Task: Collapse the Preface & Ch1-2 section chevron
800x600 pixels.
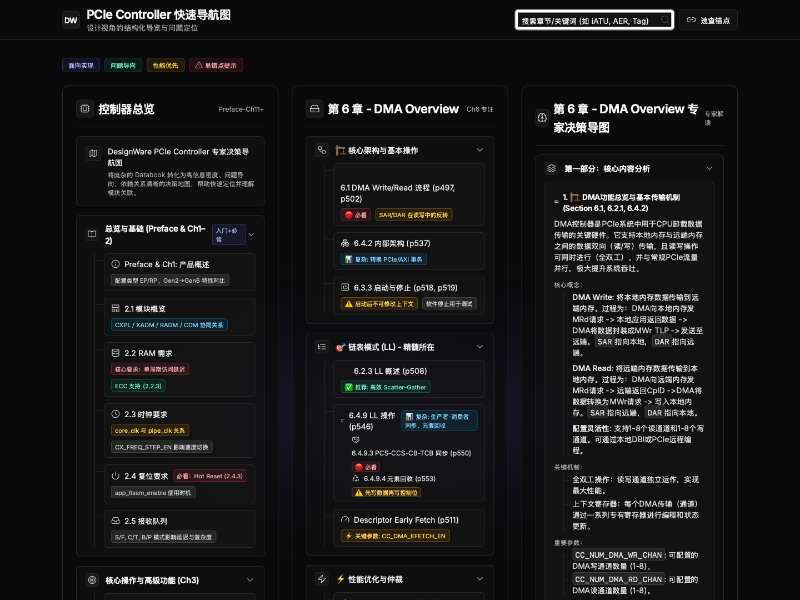Action: tap(251, 235)
